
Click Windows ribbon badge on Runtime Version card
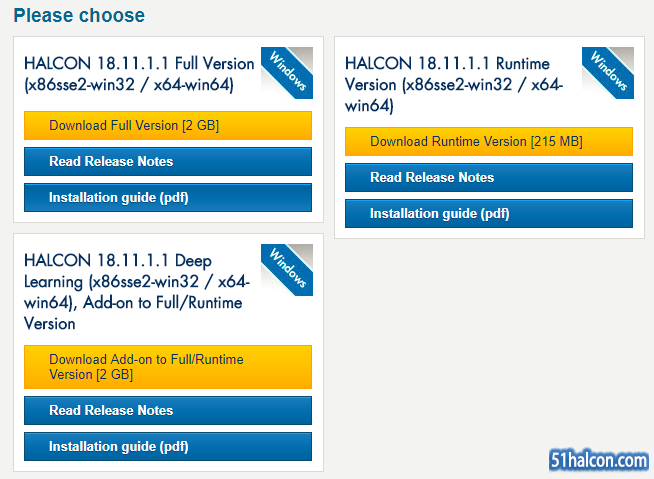(x=608, y=73)
